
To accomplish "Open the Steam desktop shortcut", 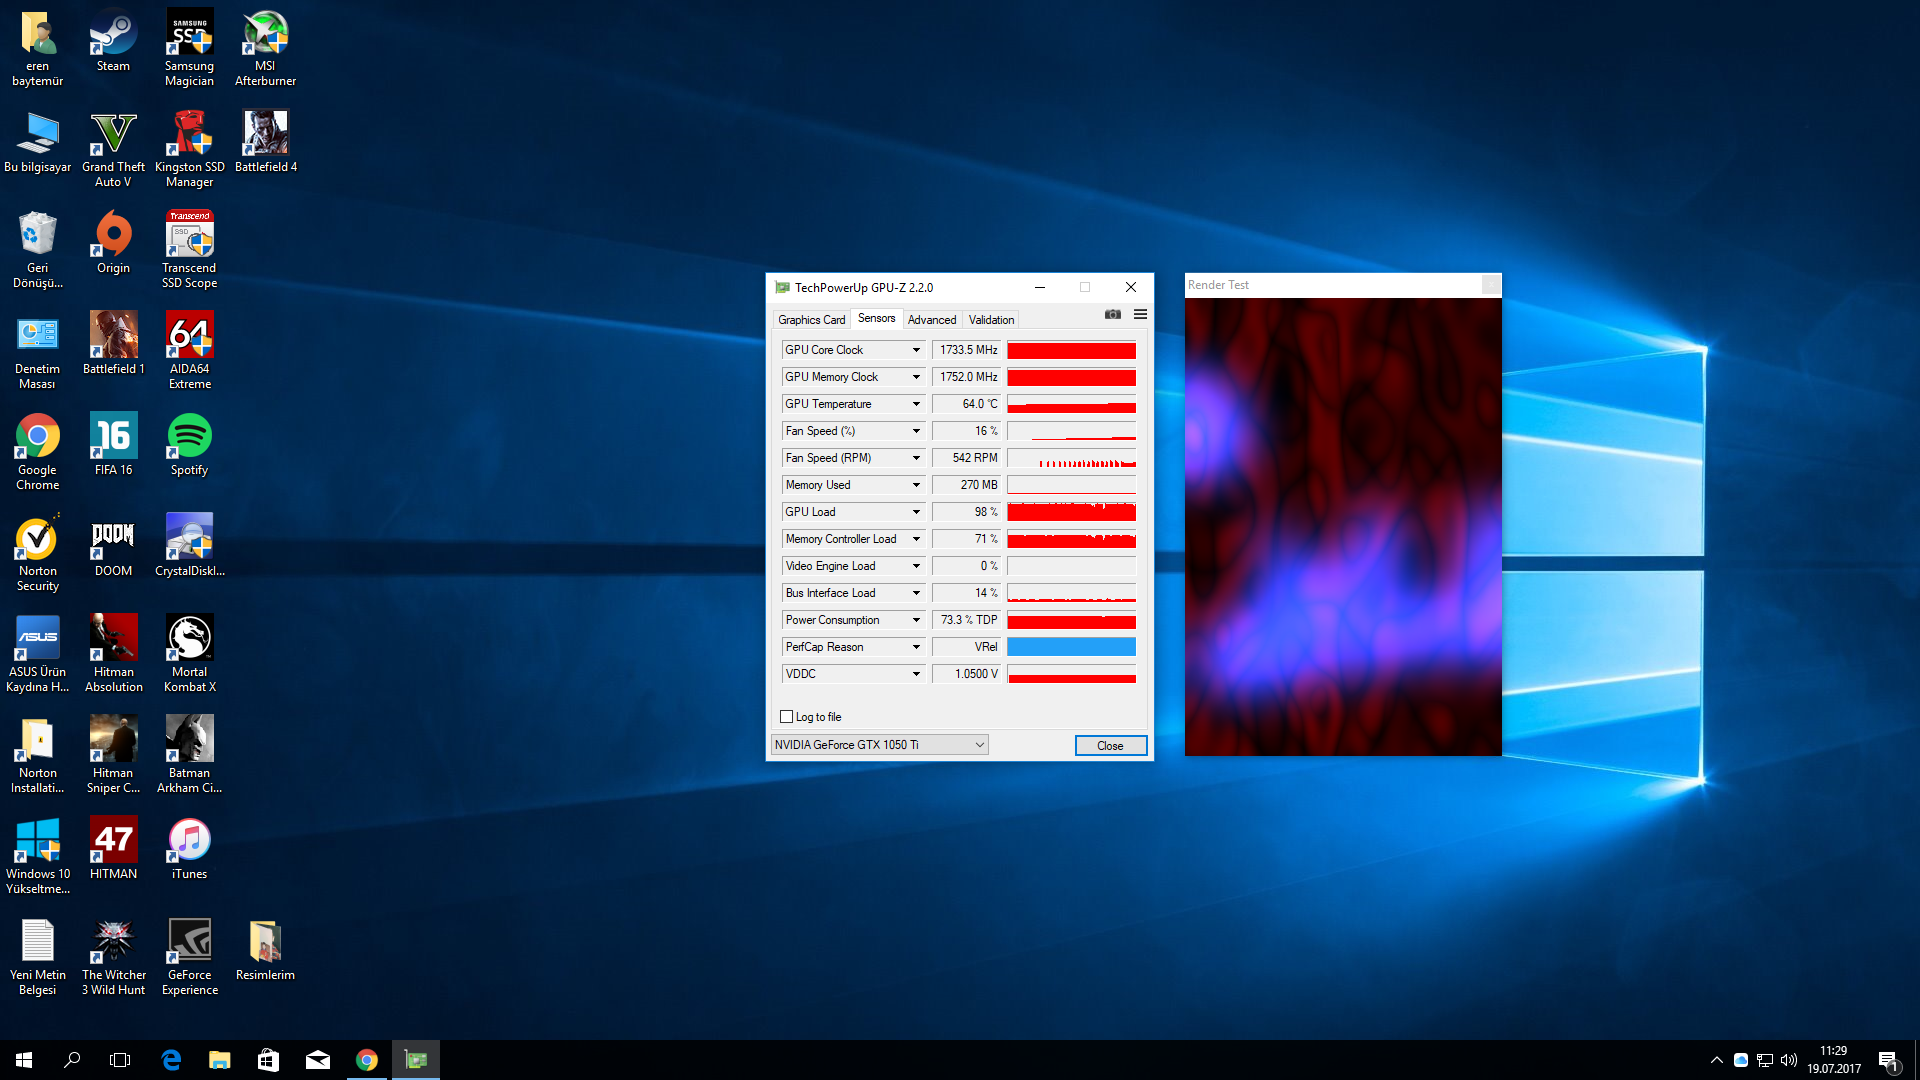I will point(113,41).
